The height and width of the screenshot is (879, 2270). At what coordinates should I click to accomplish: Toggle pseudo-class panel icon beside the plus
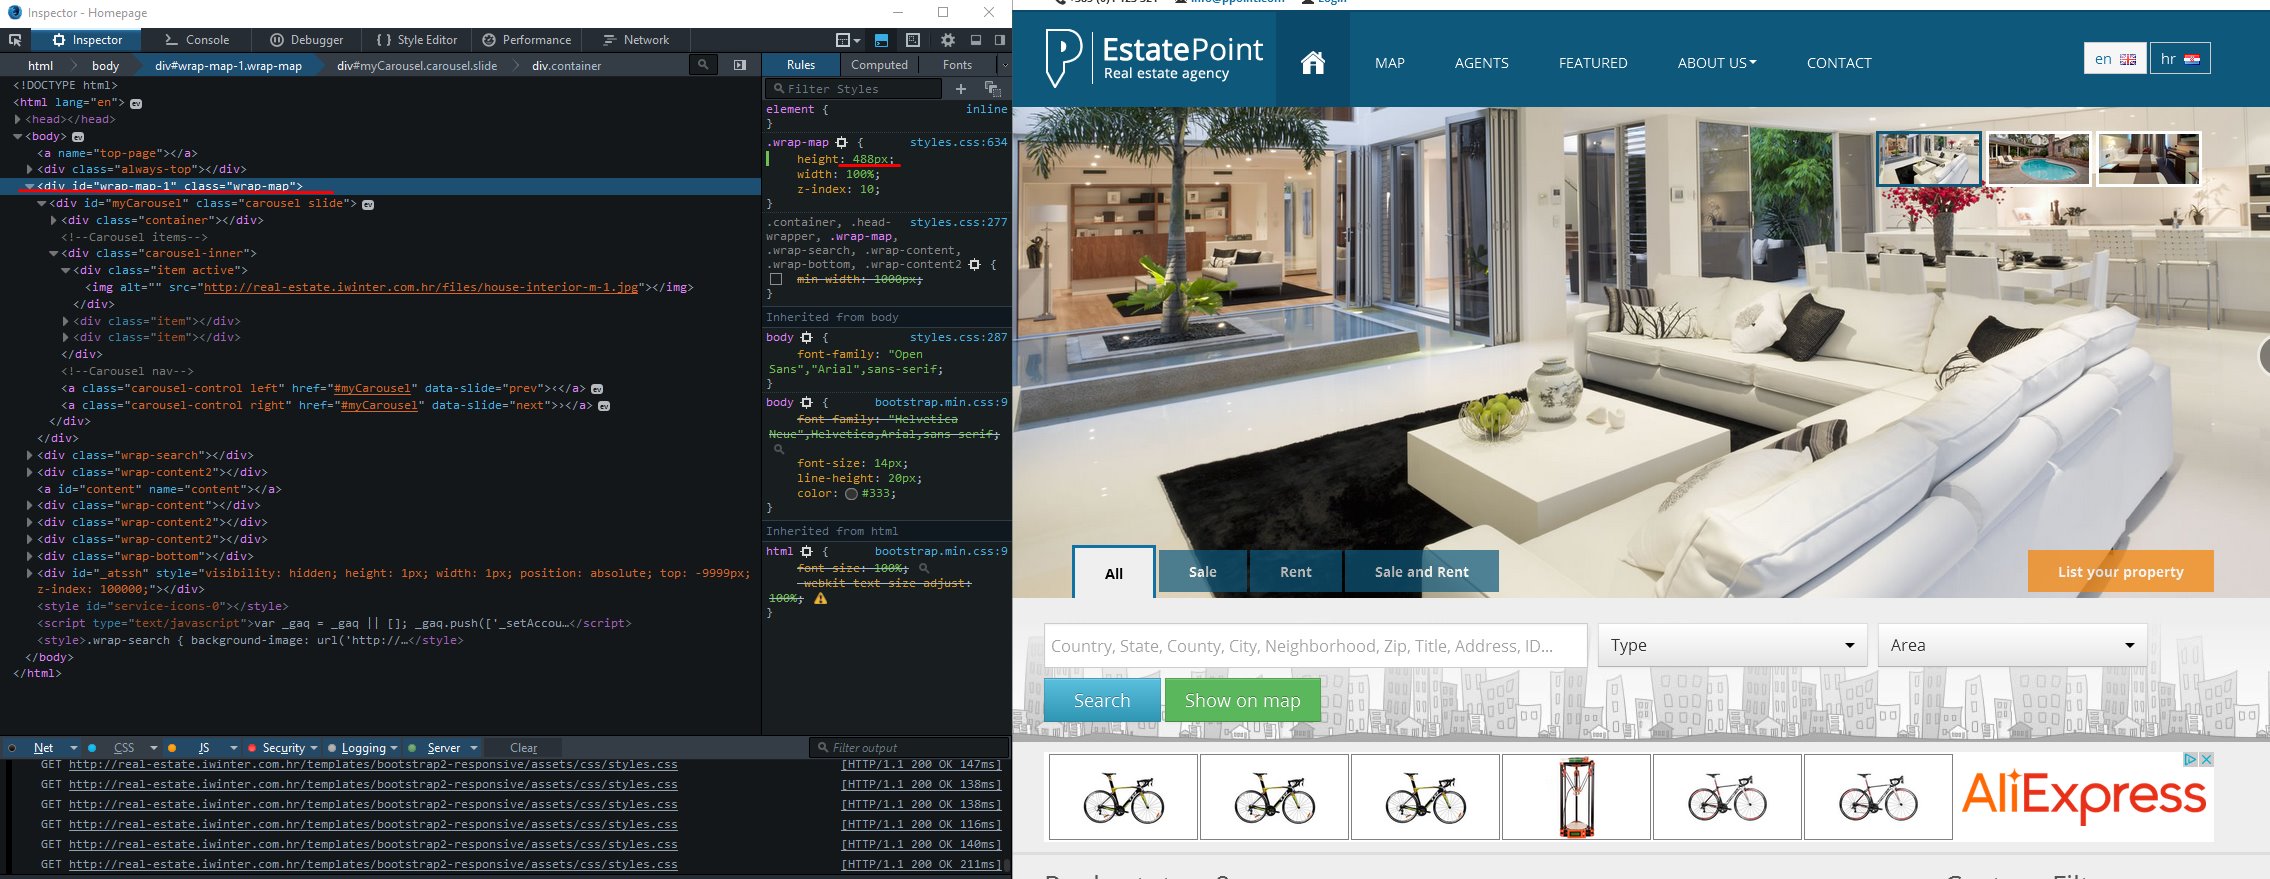[992, 89]
